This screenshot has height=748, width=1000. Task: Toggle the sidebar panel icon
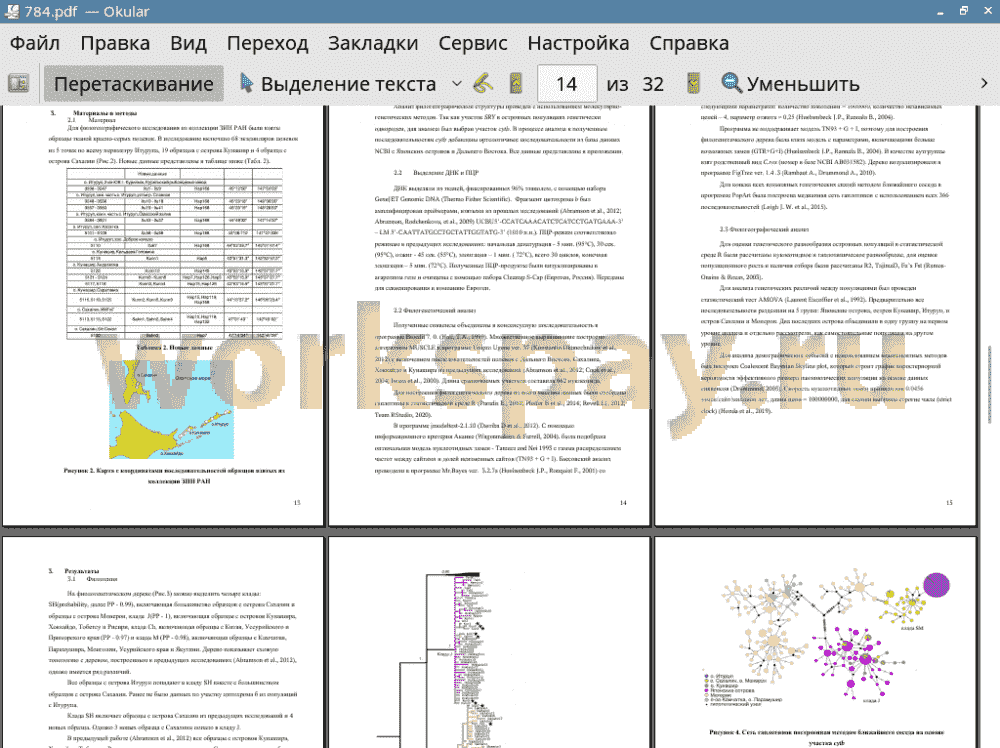point(18,84)
